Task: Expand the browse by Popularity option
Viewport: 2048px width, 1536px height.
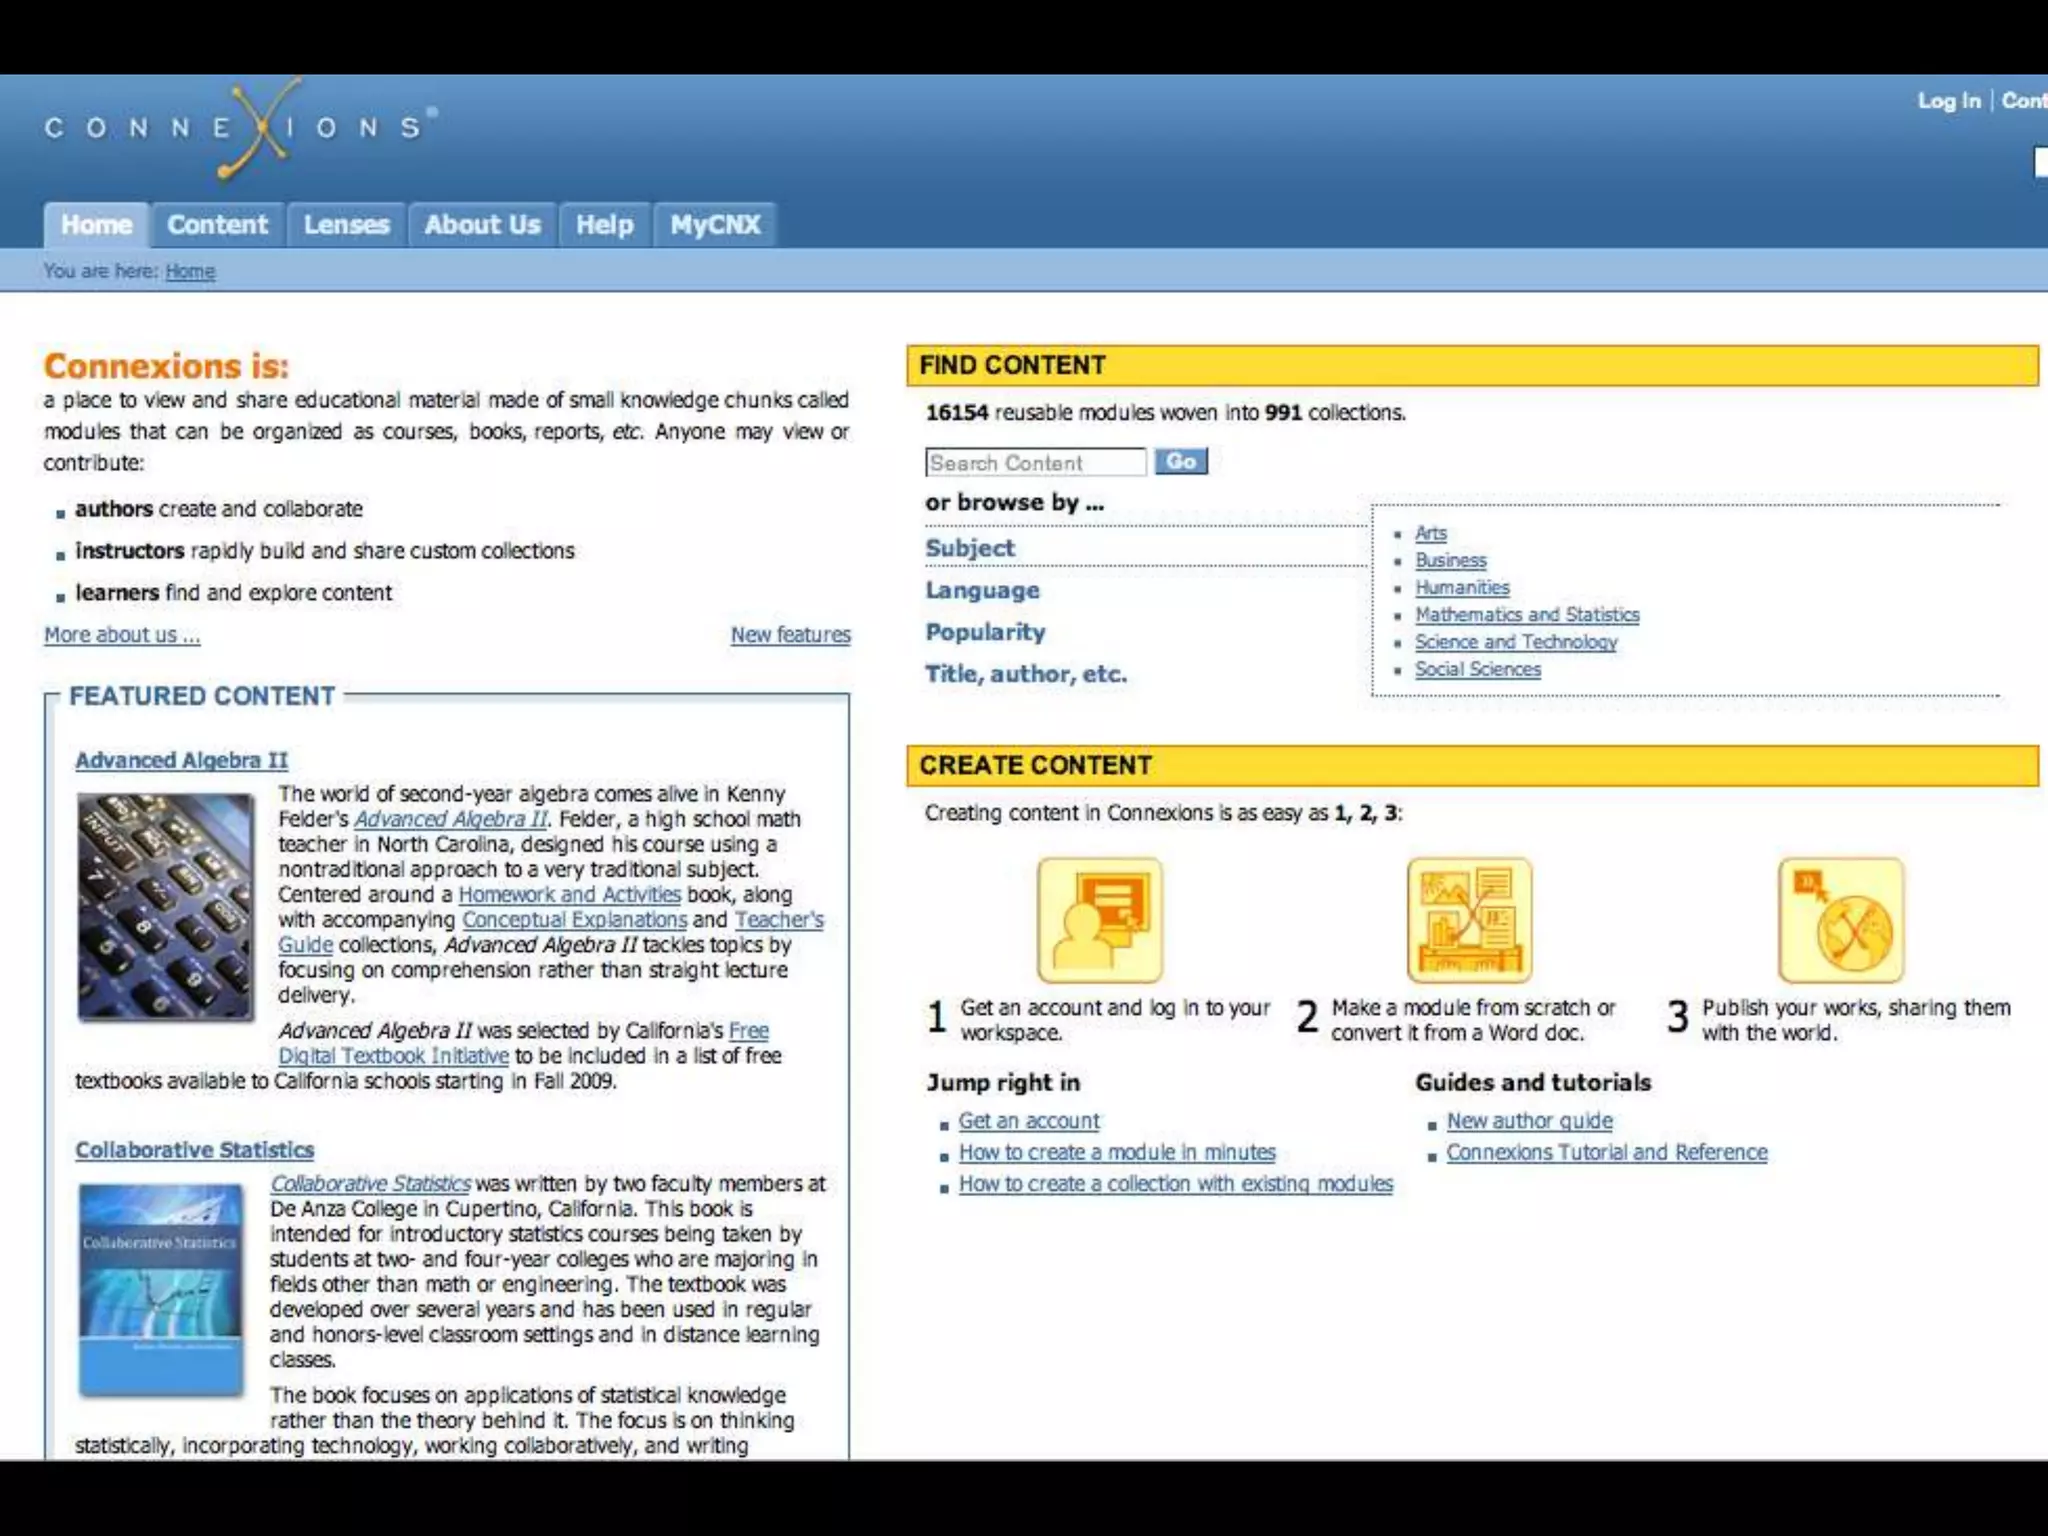Action: coord(985,632)
